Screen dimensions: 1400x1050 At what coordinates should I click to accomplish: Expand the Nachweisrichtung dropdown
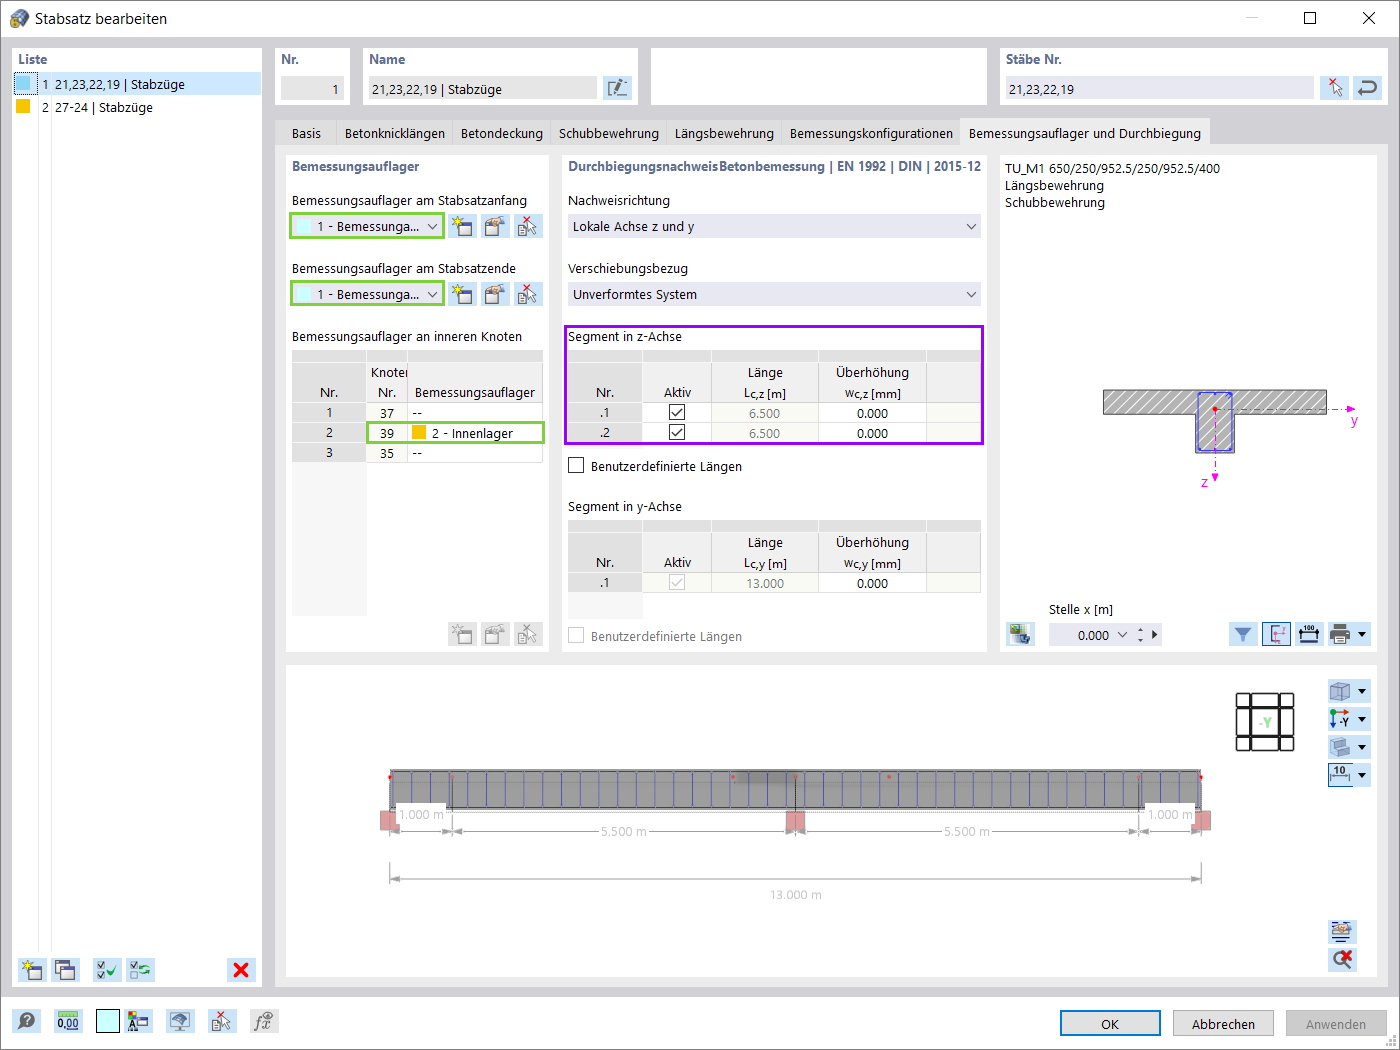tap(970, 226)
